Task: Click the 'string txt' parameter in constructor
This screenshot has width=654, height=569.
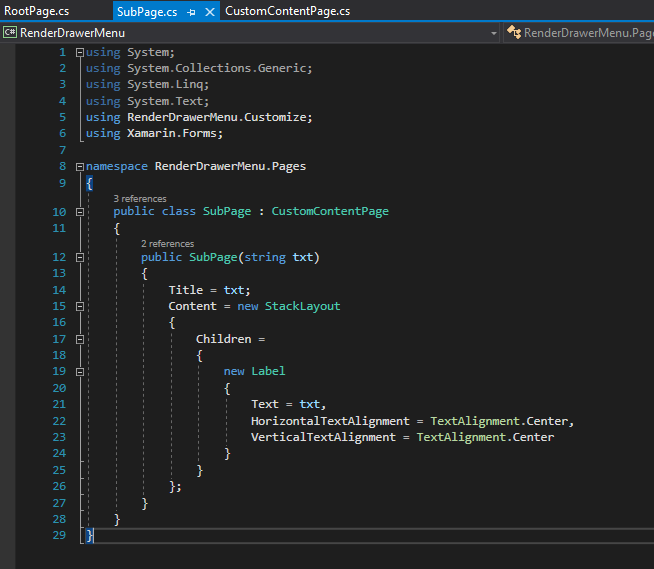Action: click(278, 257)
